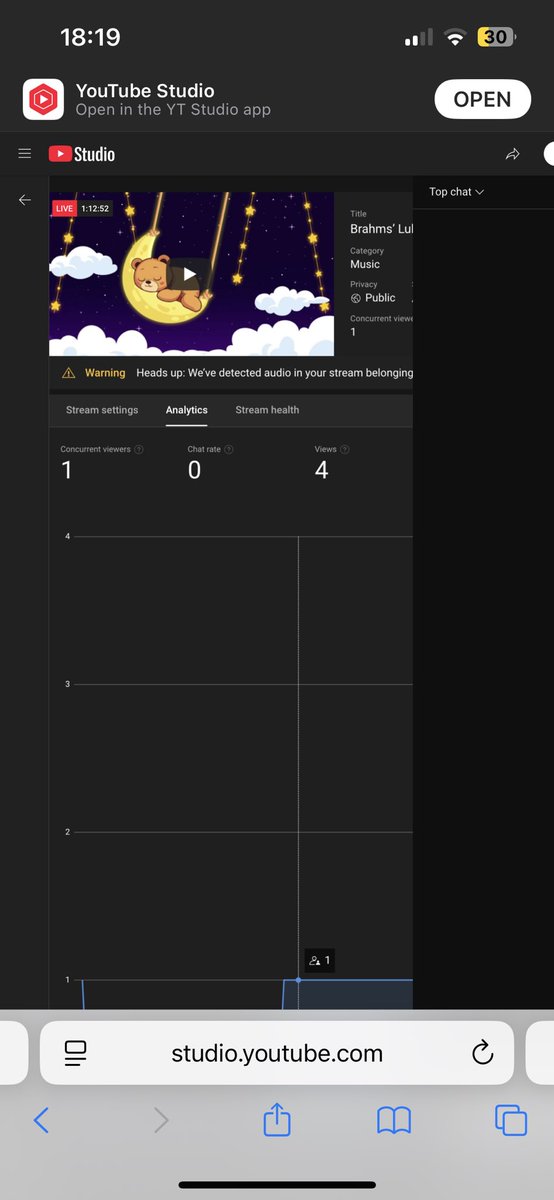Tap the Safari page format menu icon
The height and width of the screenshot is (1200, 554).
point(76,1053)
